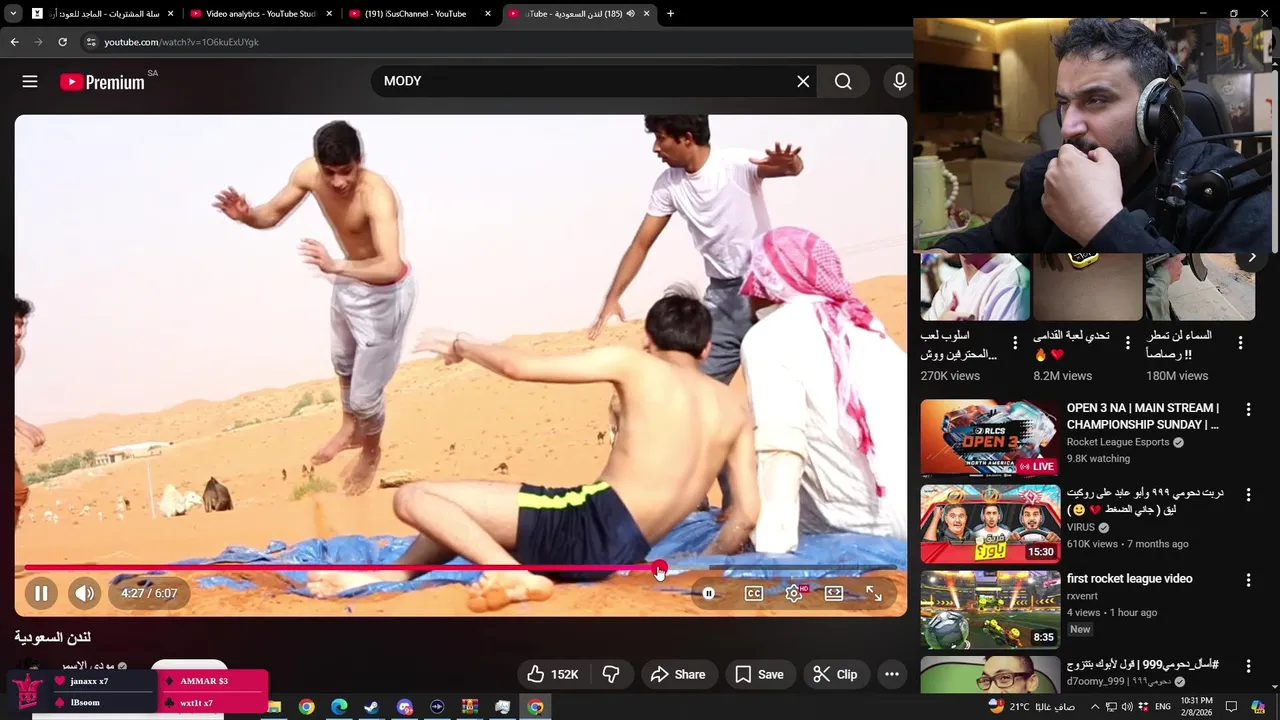
Task: Open player settings gear
Action: (x=794, y=593)
